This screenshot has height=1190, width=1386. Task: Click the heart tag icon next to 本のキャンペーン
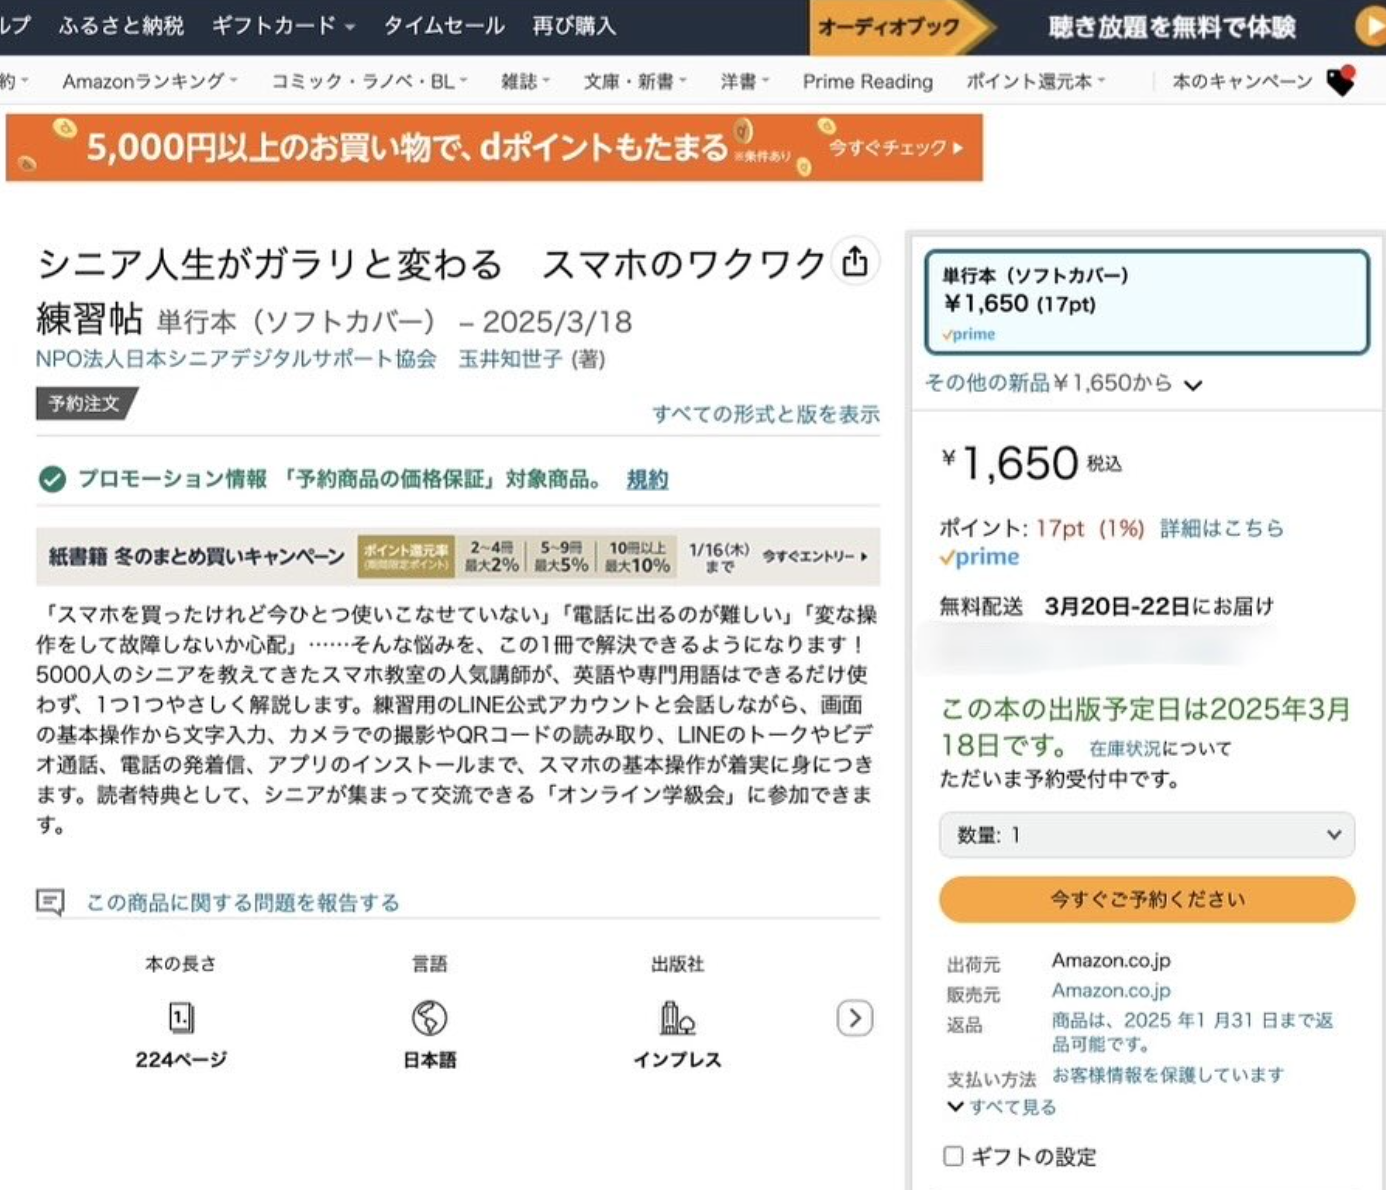pyautogui.click(x=1341, y=81)
